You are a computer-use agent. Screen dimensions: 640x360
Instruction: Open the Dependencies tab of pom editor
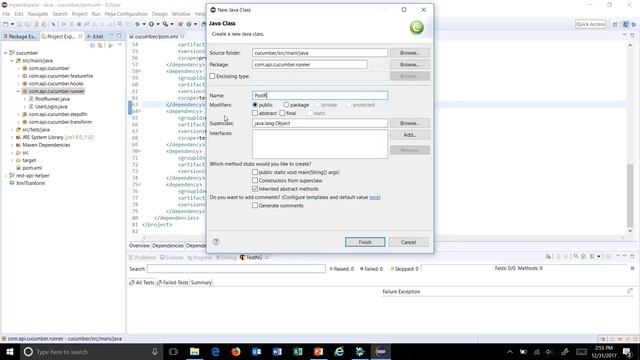click(x=168, y=246)
